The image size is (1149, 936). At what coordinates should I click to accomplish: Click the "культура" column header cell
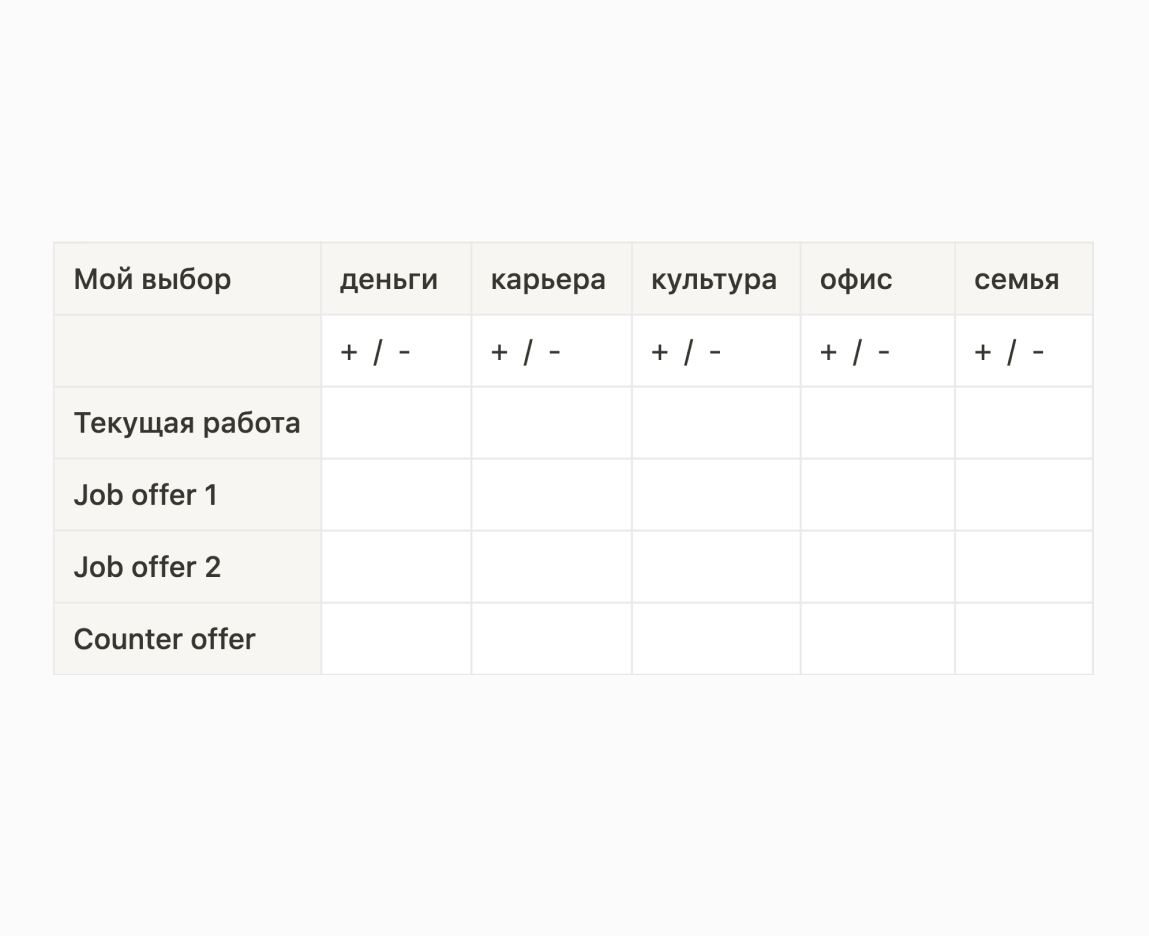716,279
